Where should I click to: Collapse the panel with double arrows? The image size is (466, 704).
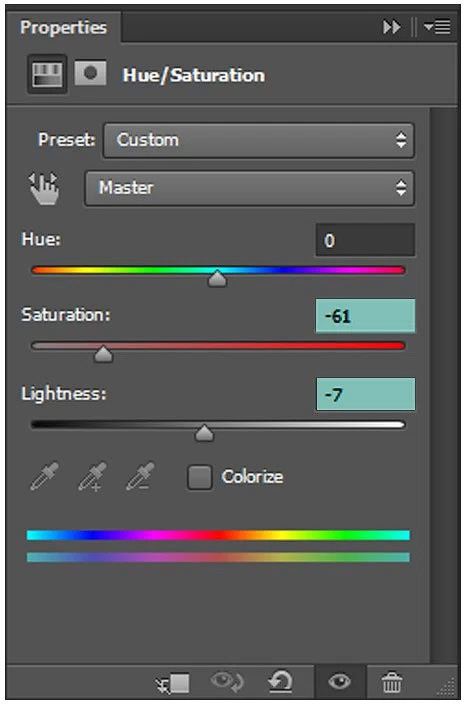coord(391,27)
